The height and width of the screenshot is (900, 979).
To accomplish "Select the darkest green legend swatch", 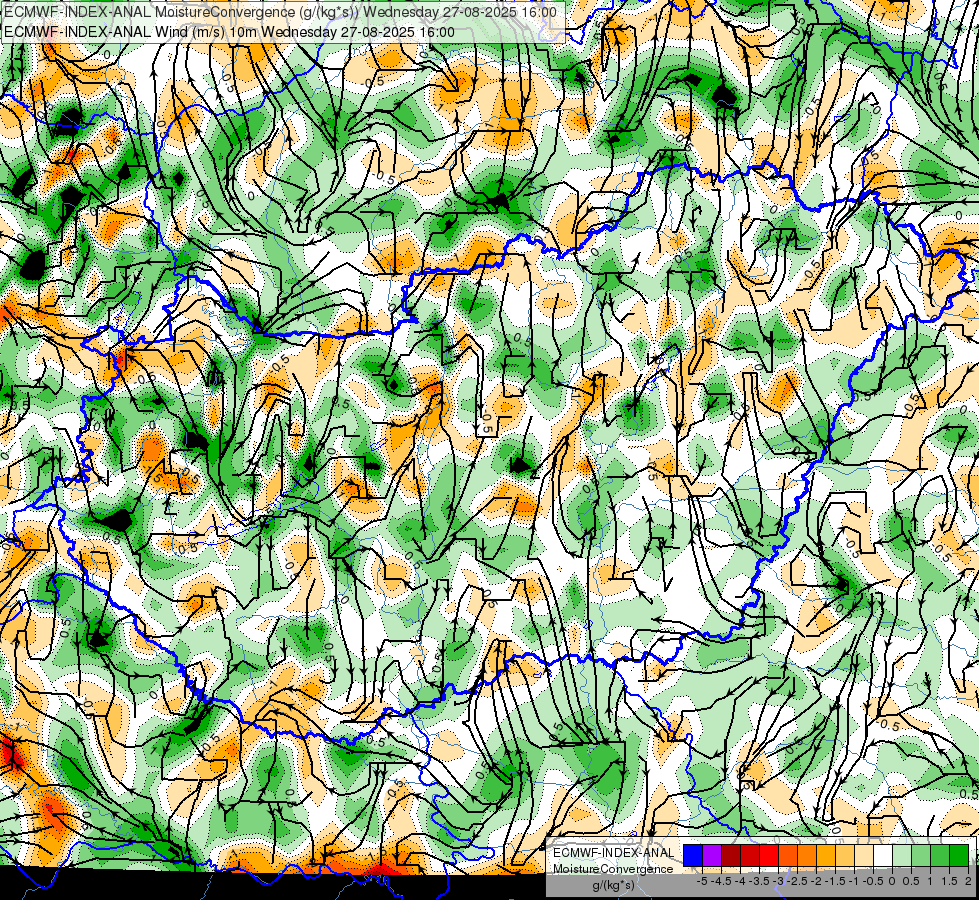I will coord(959,855).
